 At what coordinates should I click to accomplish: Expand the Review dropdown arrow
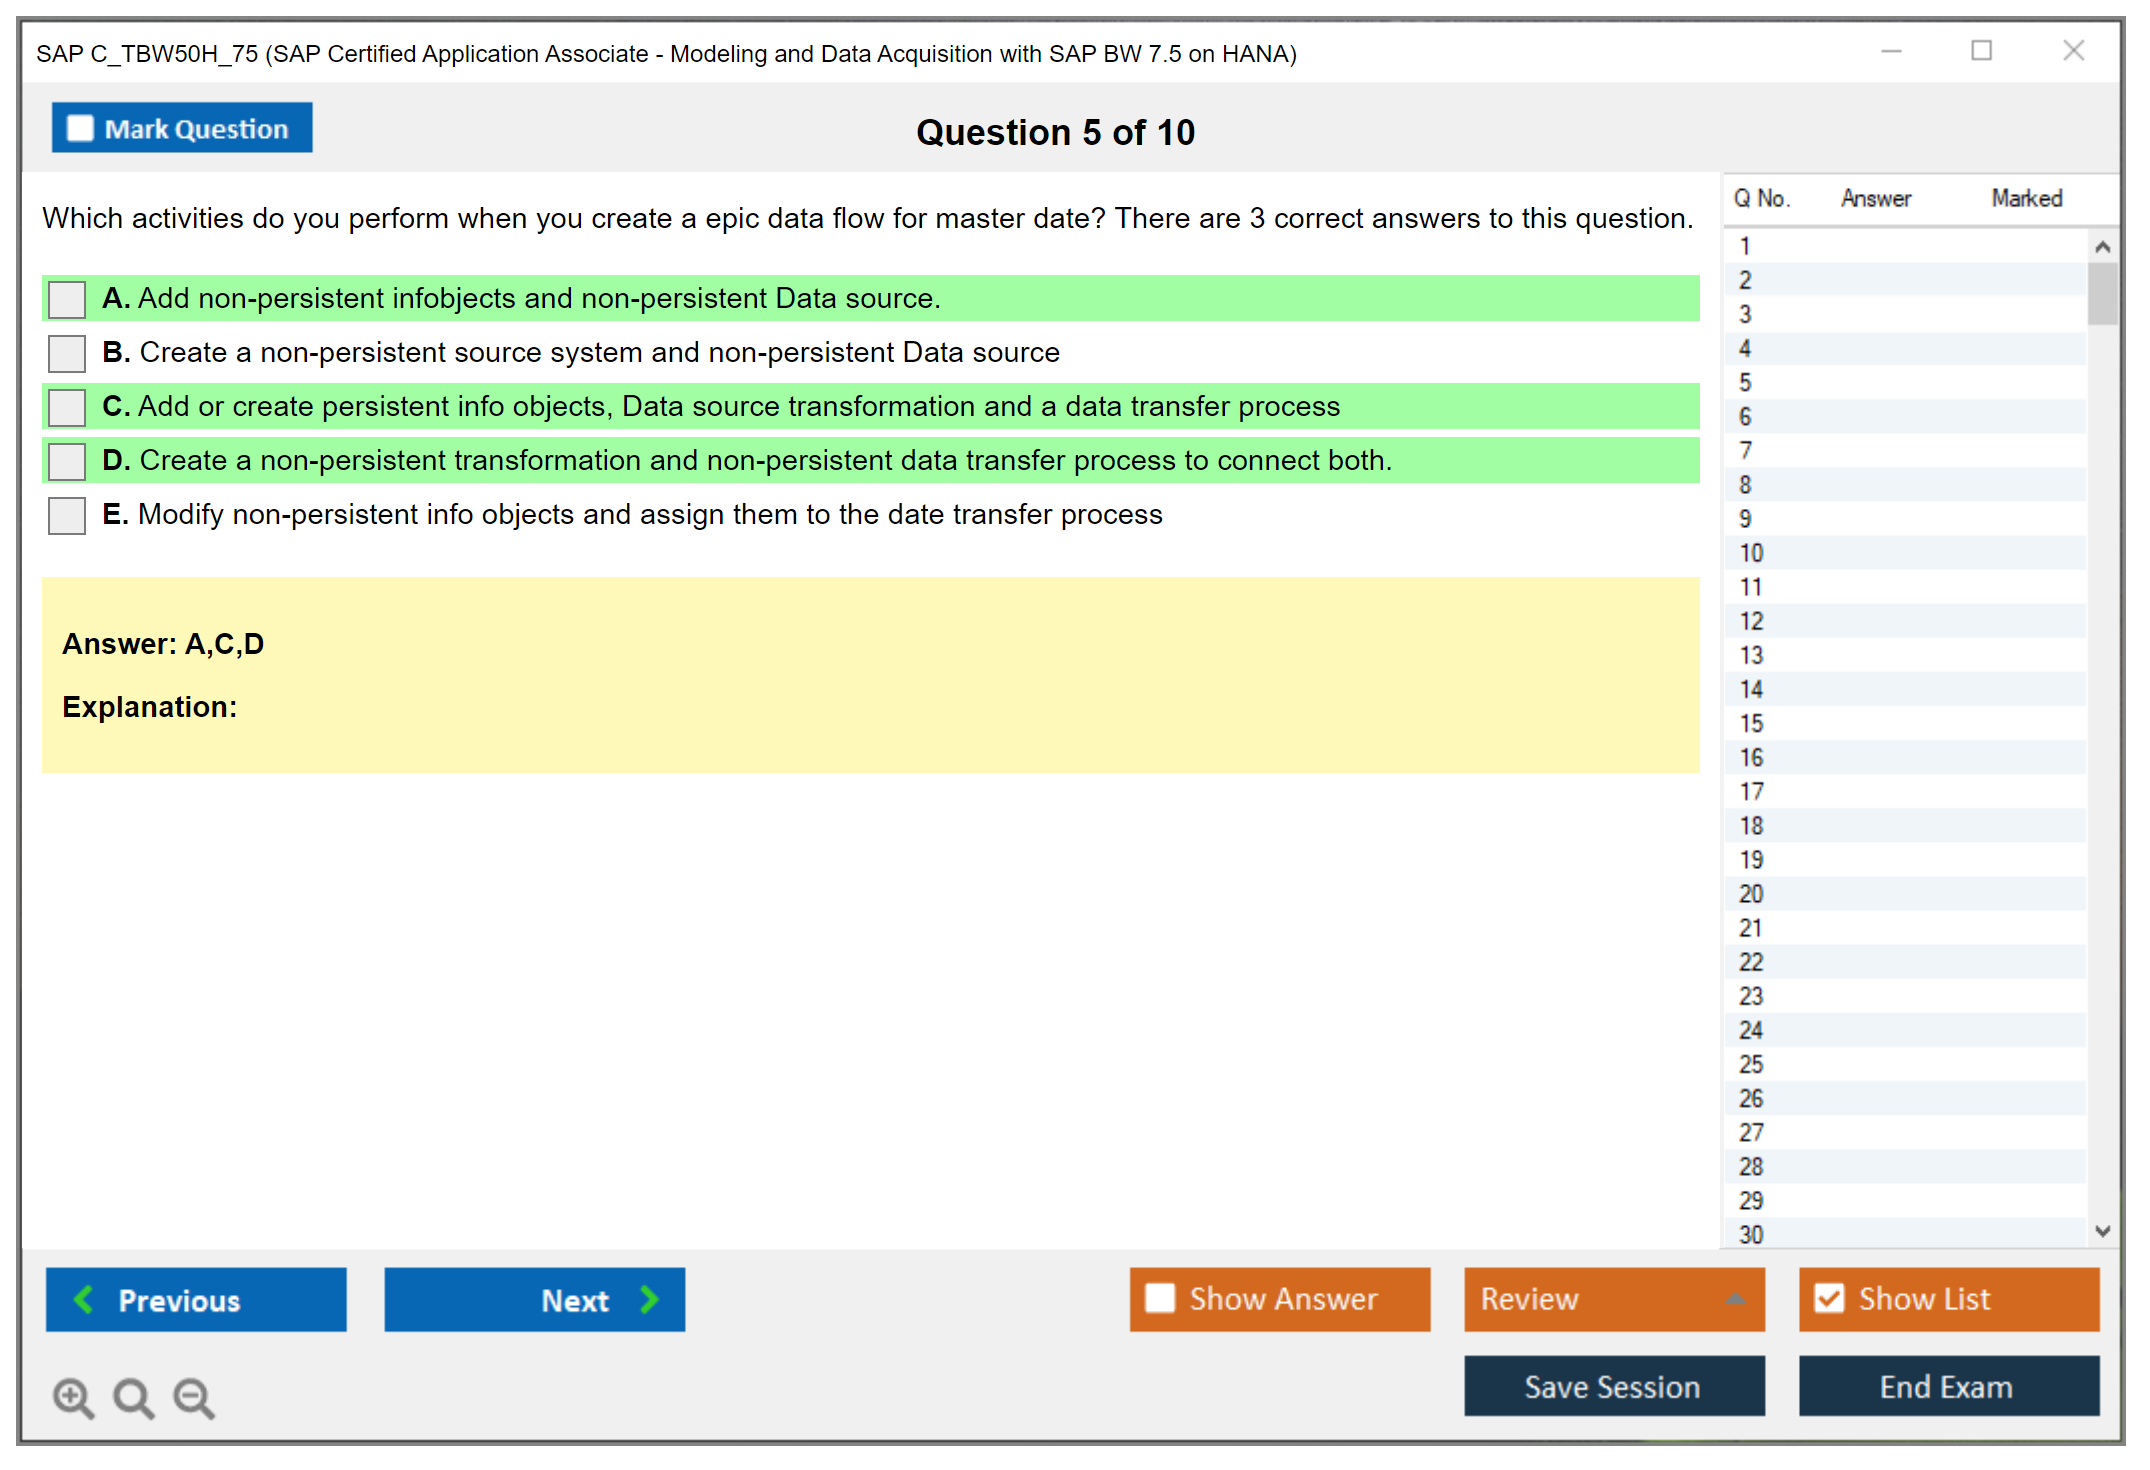point(1735,1299)
